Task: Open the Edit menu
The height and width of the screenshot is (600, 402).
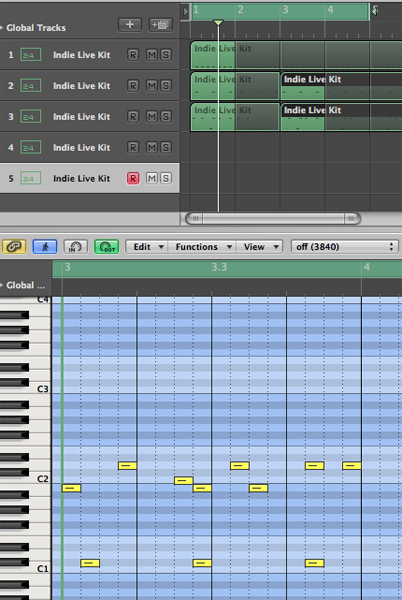Action: pyautogui.click(x=147, y=247)
